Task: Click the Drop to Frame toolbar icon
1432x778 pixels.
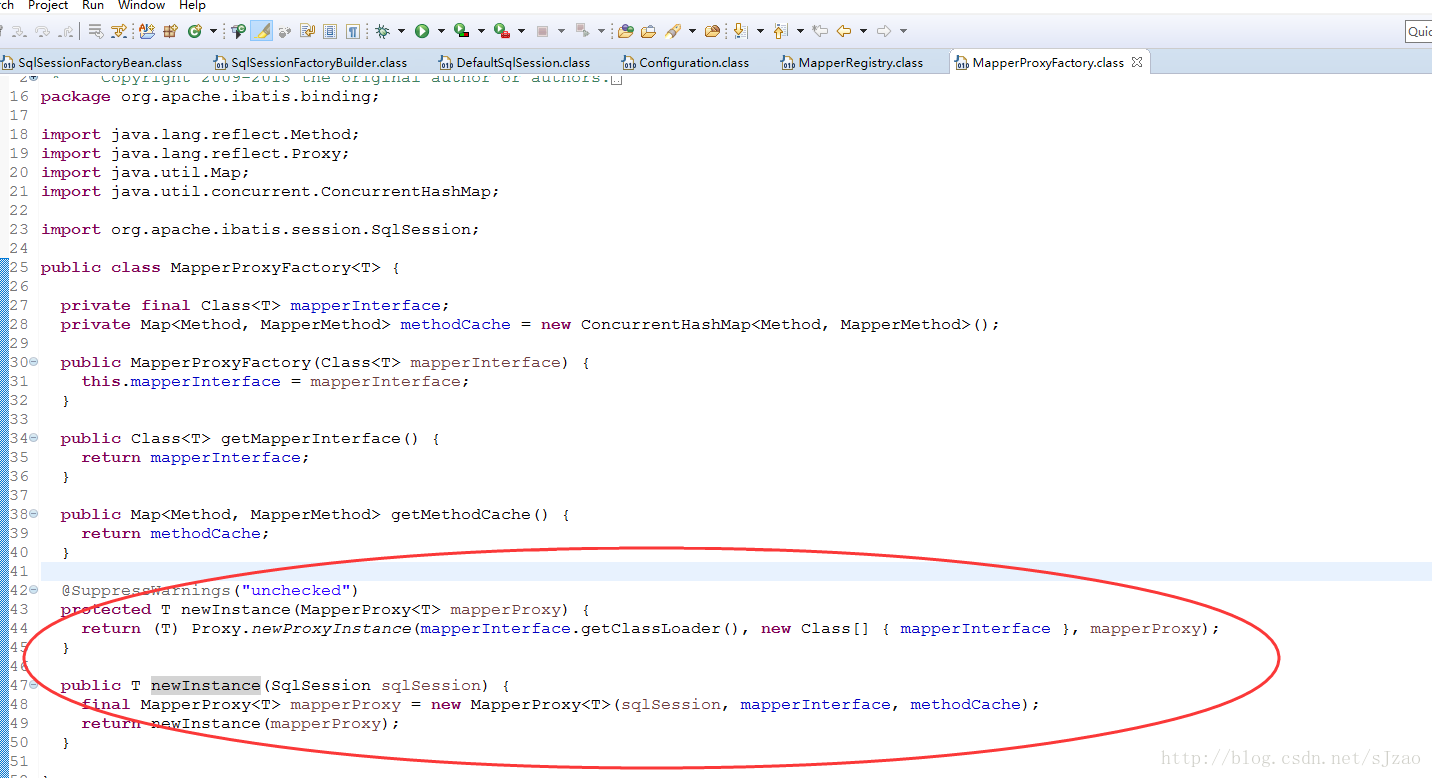Action: coord(95,31)
